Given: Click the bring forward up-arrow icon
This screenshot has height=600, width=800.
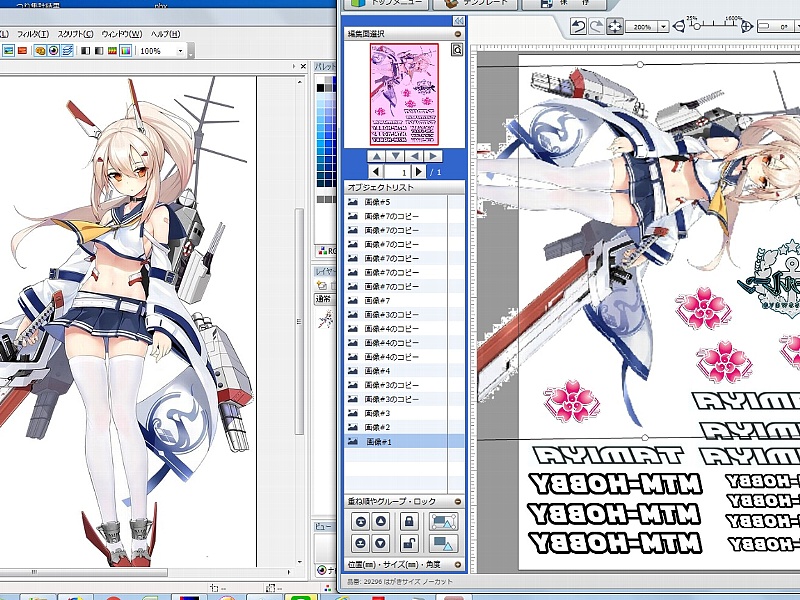Looking at the screenshot, I should click(381, 521).
